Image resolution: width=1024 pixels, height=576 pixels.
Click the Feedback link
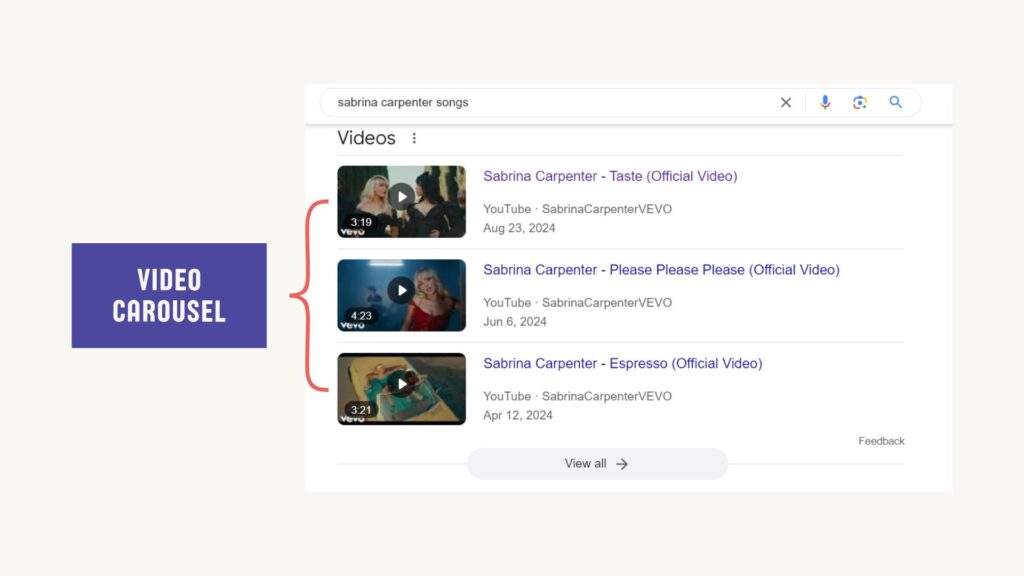[x=881, y=441]
